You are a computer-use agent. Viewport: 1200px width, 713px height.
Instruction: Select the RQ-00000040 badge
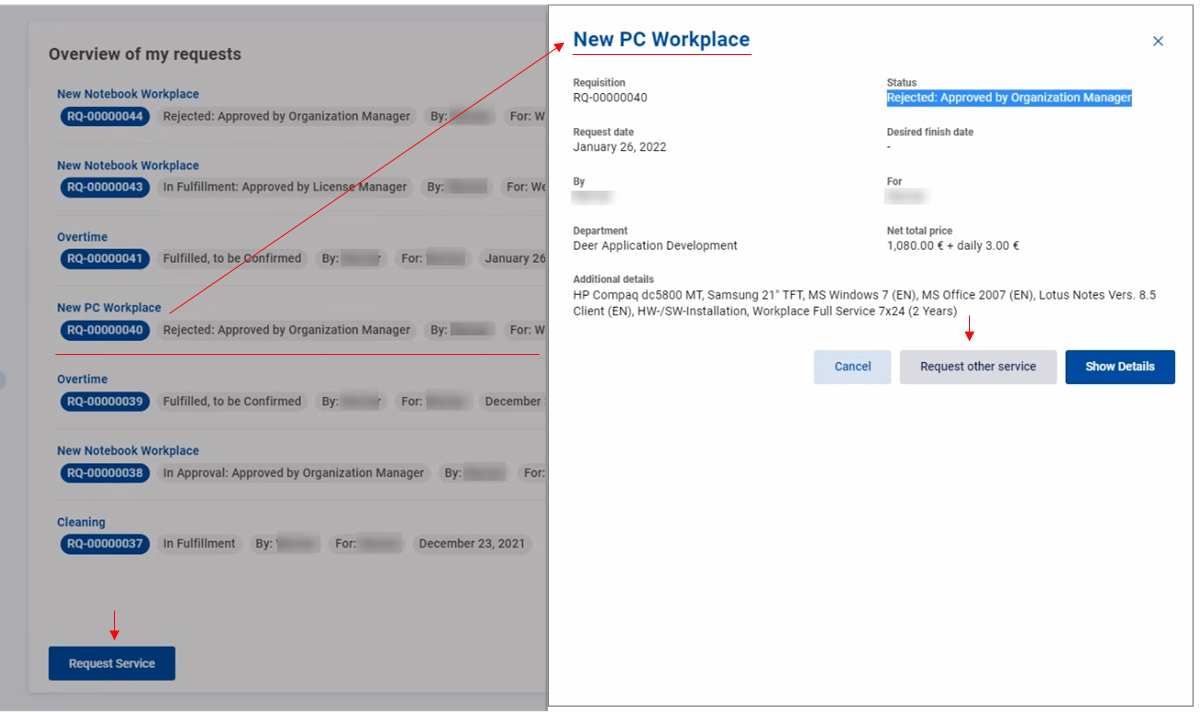[105, 330]
